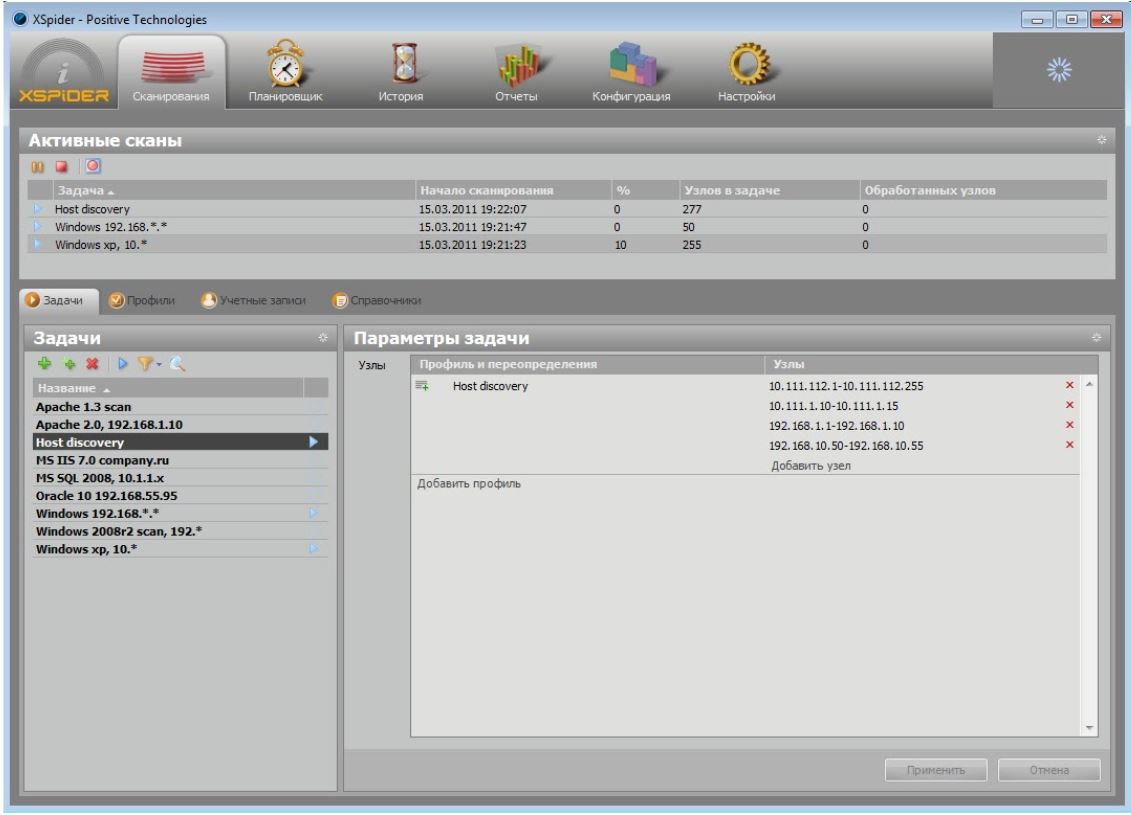1131x815 pixels.
Task: Switch to the Профили tab
Action: point(142,300)
